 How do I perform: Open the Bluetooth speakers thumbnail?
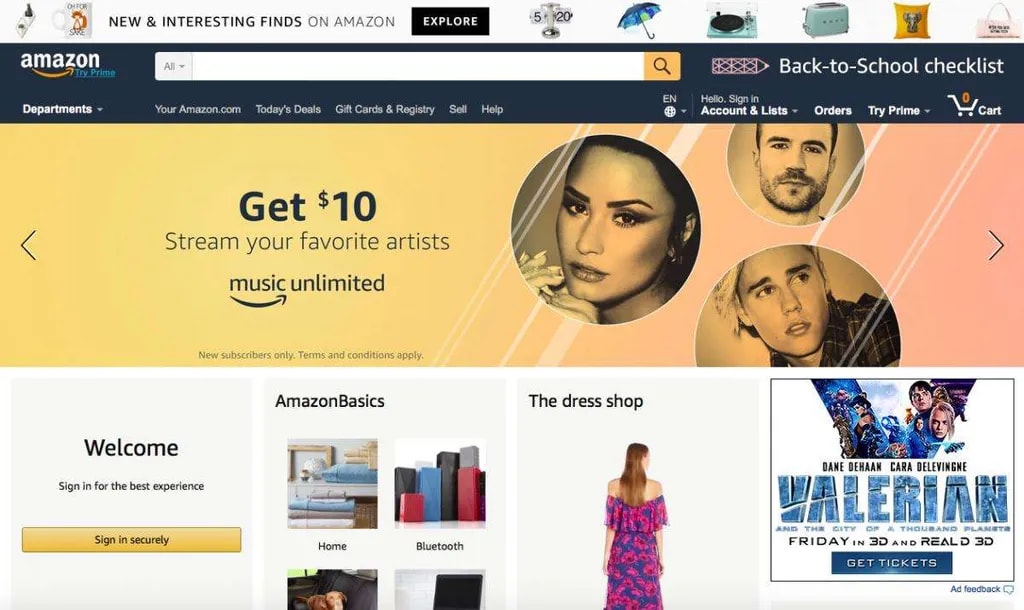tap(440, 483)
